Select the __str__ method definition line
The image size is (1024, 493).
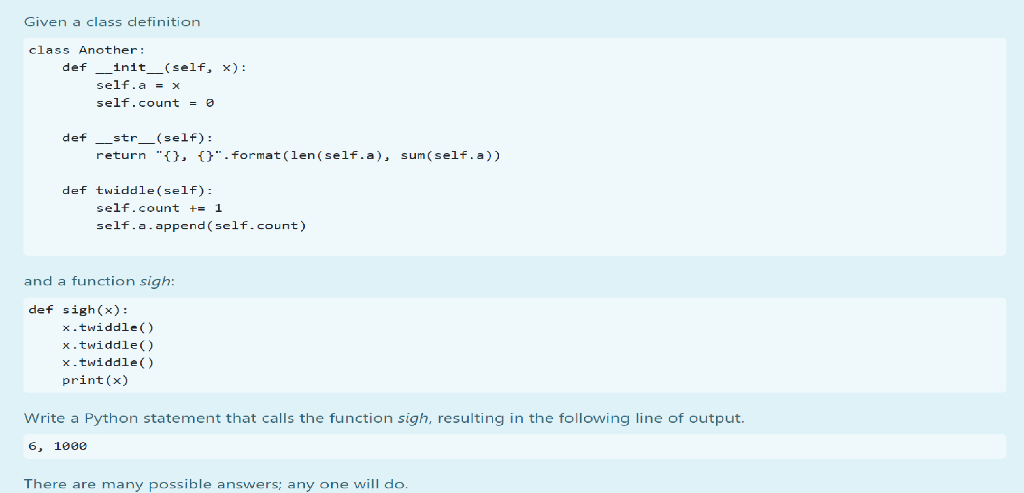(x=138, y=138)
